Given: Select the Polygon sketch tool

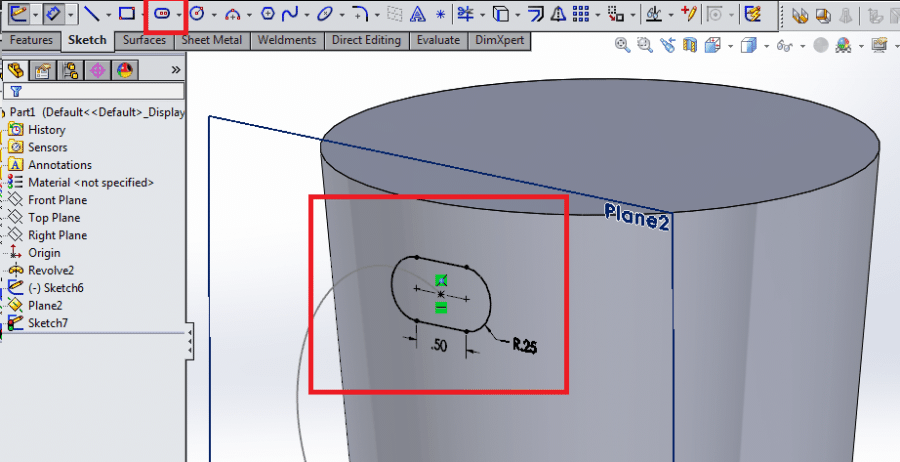Looking at the screenshot, I should pos(267,13).
